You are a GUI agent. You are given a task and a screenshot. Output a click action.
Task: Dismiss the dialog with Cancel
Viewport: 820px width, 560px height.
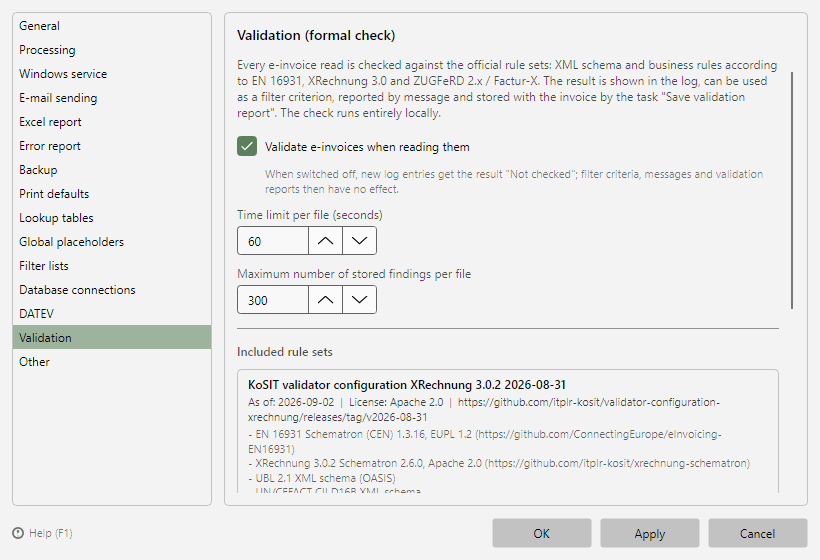(x=757, y=533)
